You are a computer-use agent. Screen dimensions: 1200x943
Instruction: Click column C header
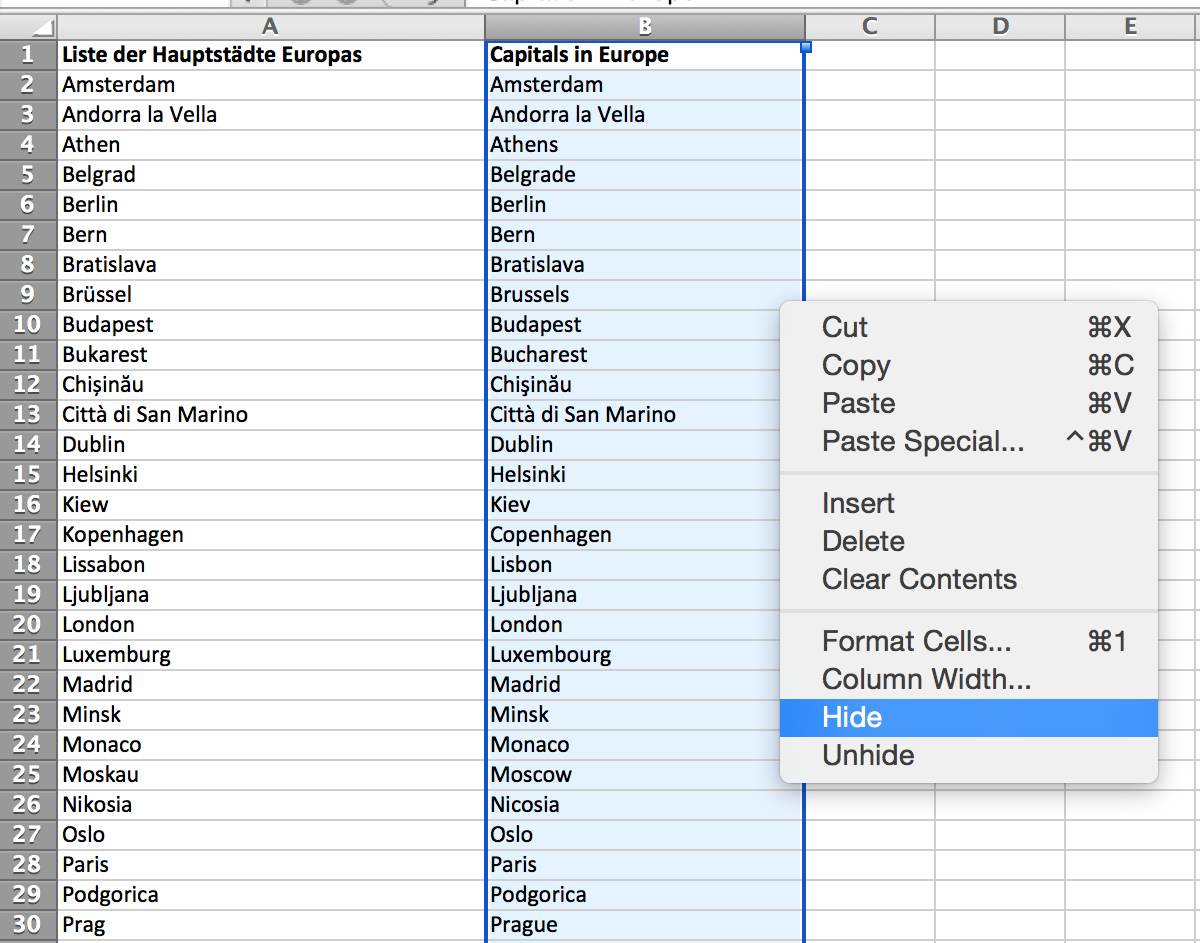pos(869,27)
